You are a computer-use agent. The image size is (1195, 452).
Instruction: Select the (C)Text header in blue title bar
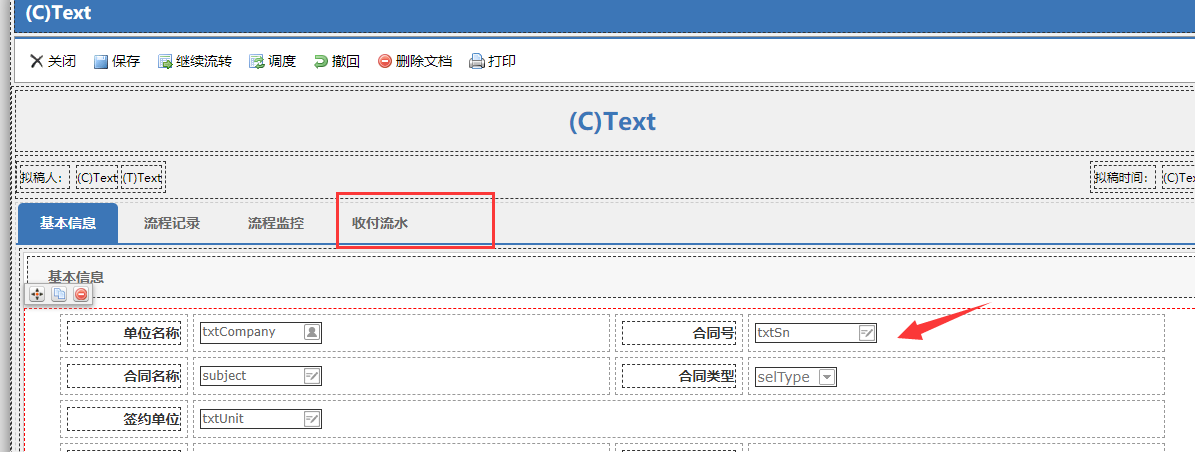(x=58, y=14)
